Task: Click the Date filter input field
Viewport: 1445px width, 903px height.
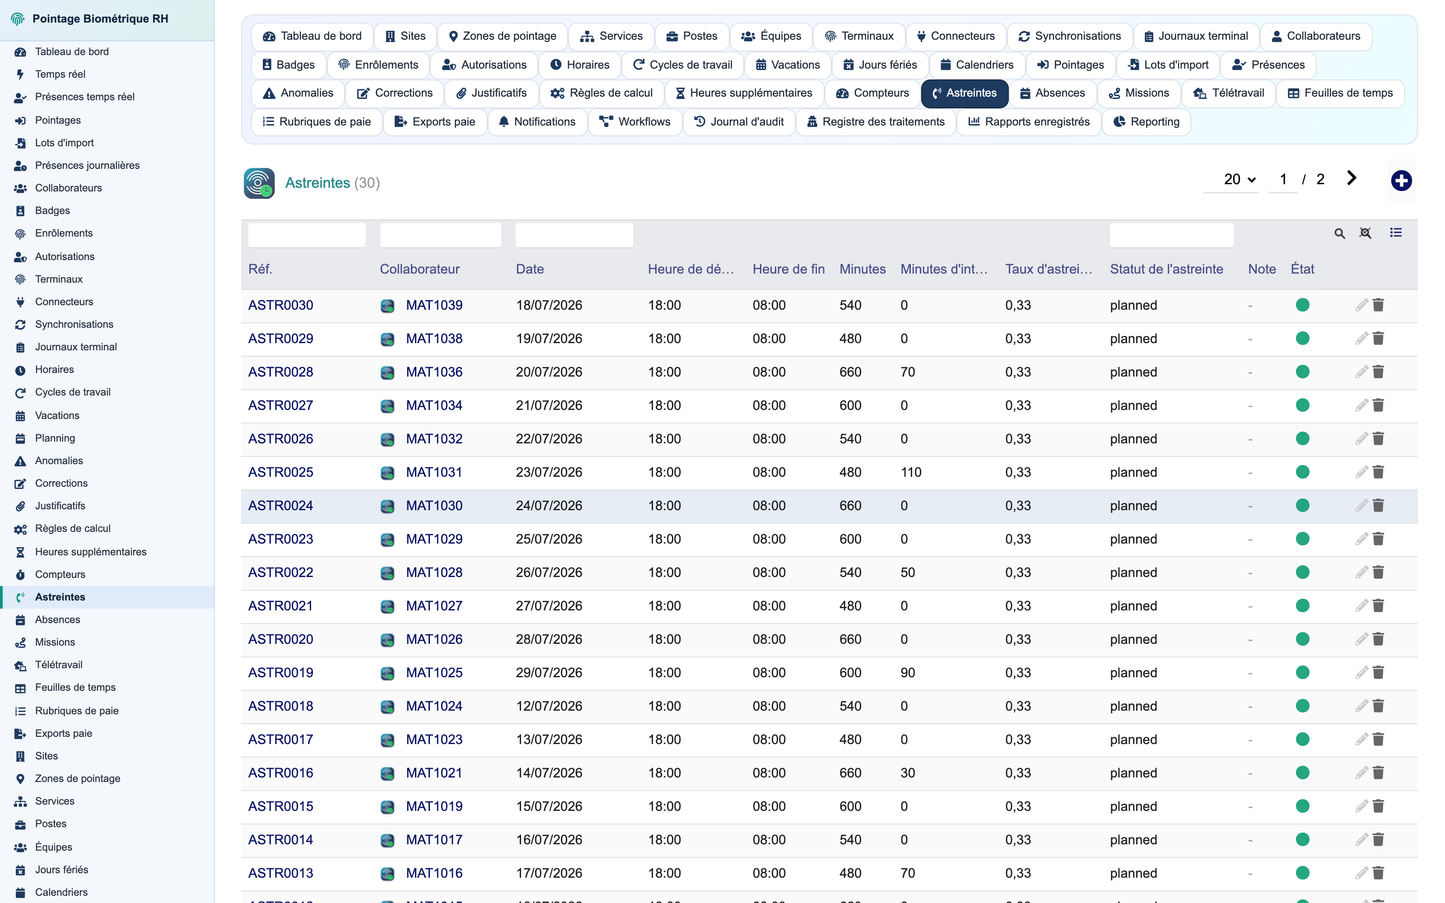Action: pos(574,235)
